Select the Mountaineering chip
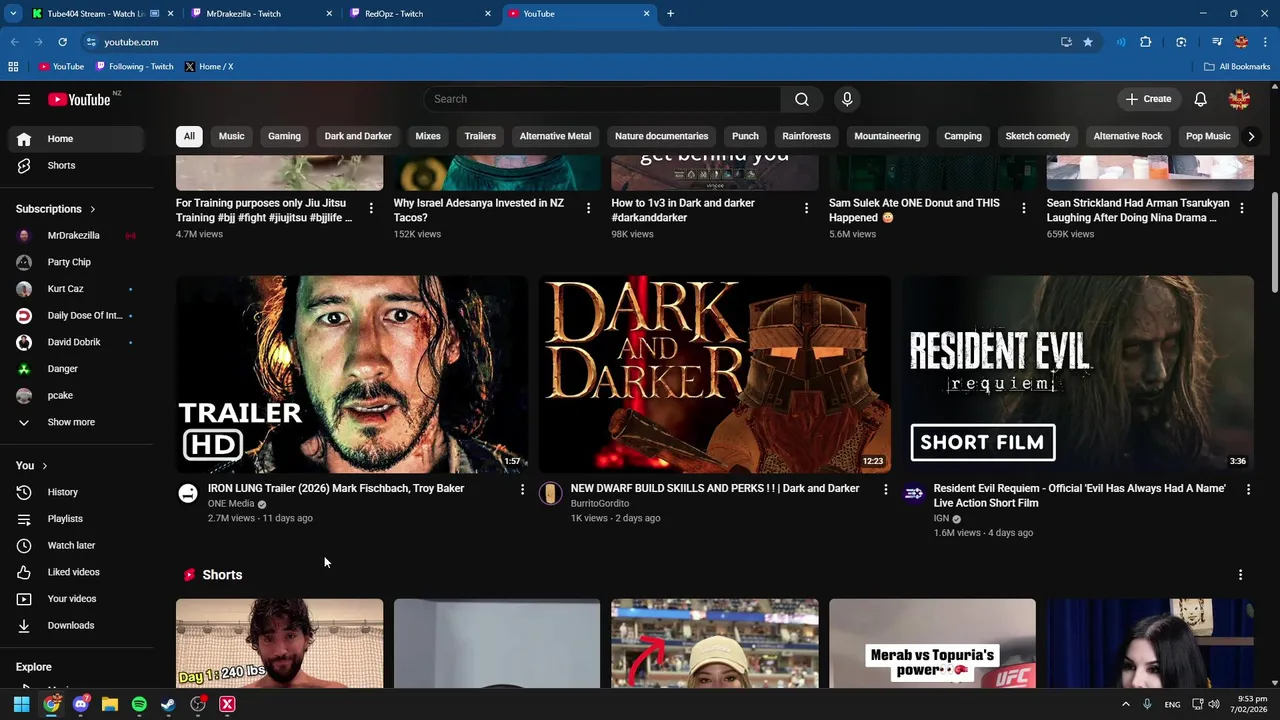This screenshot has width=1280, height=720. (887, 136)
